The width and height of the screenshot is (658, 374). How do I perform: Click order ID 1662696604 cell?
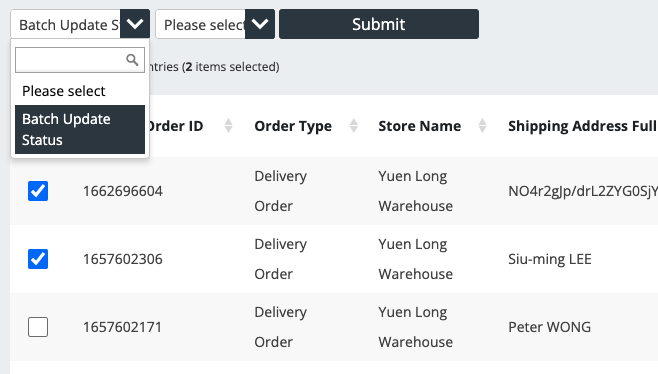[x=123, y=191]
